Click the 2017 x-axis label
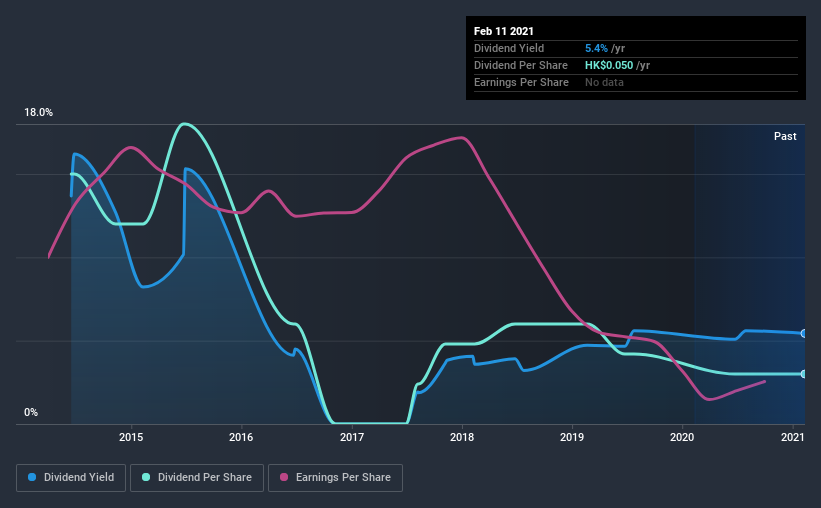 (x=352, y=437)
